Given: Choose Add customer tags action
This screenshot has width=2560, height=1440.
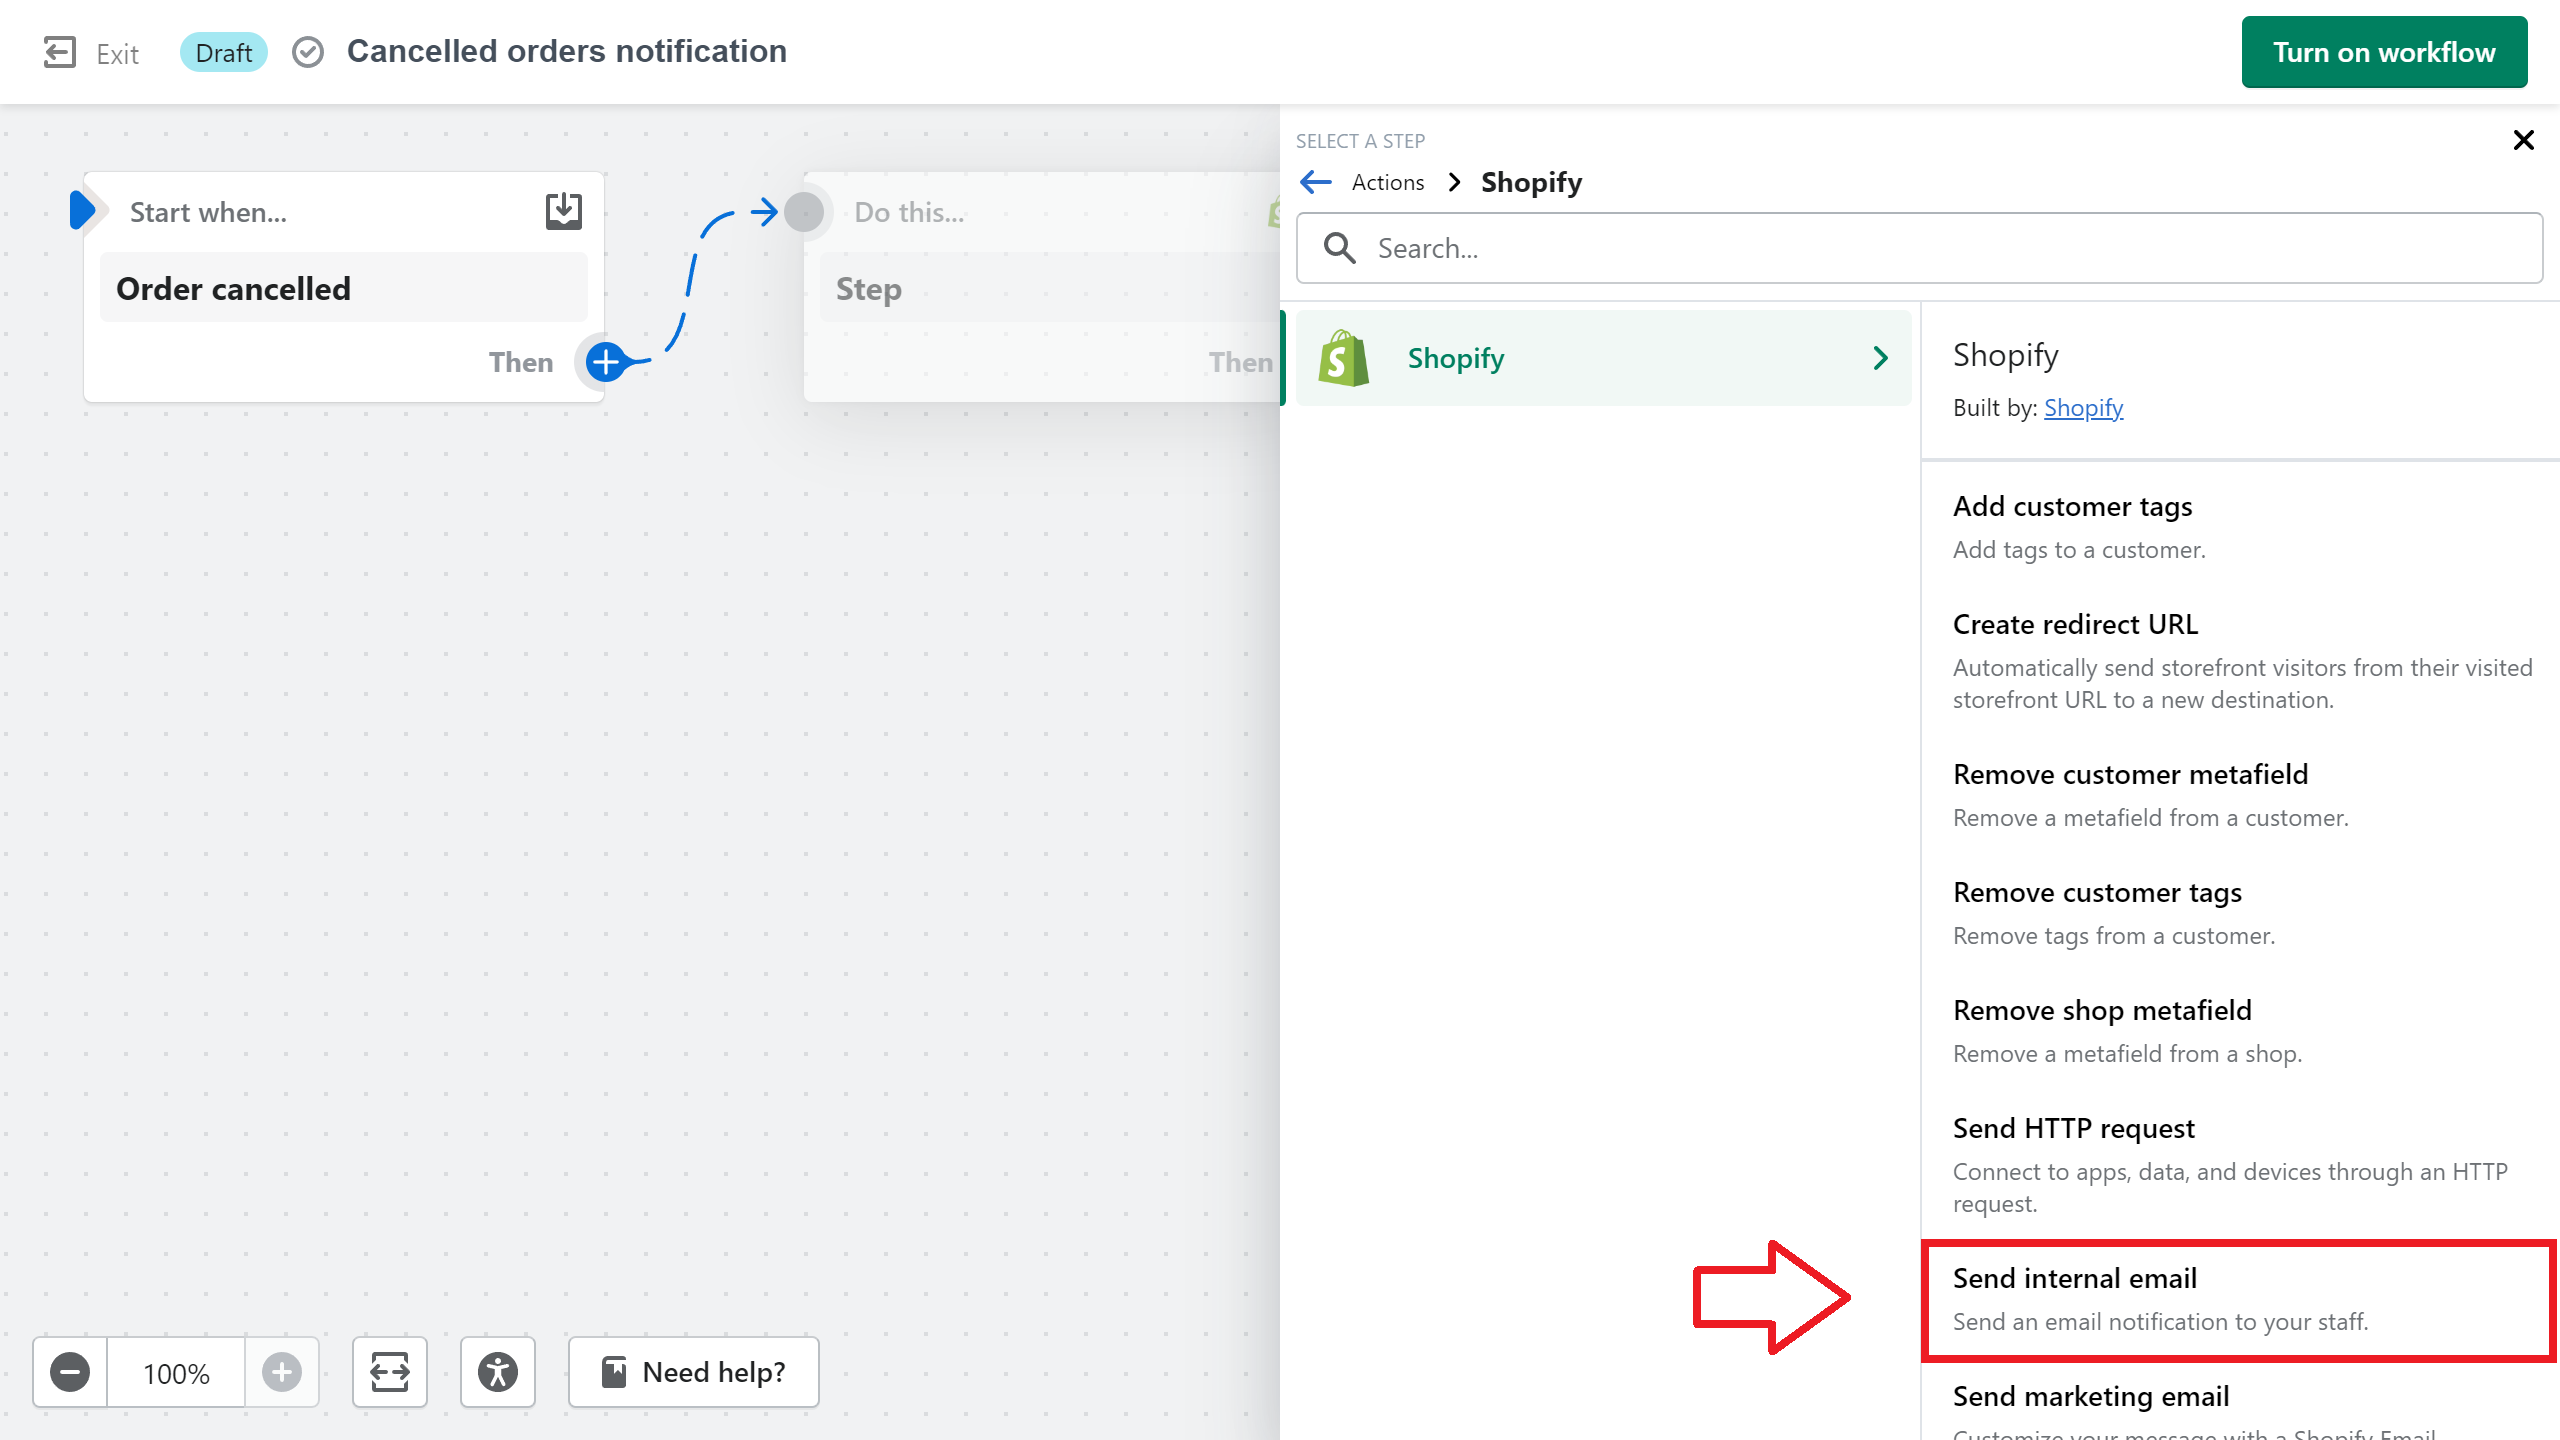Looking at the screenshot, I should (x=2239, y=527).
